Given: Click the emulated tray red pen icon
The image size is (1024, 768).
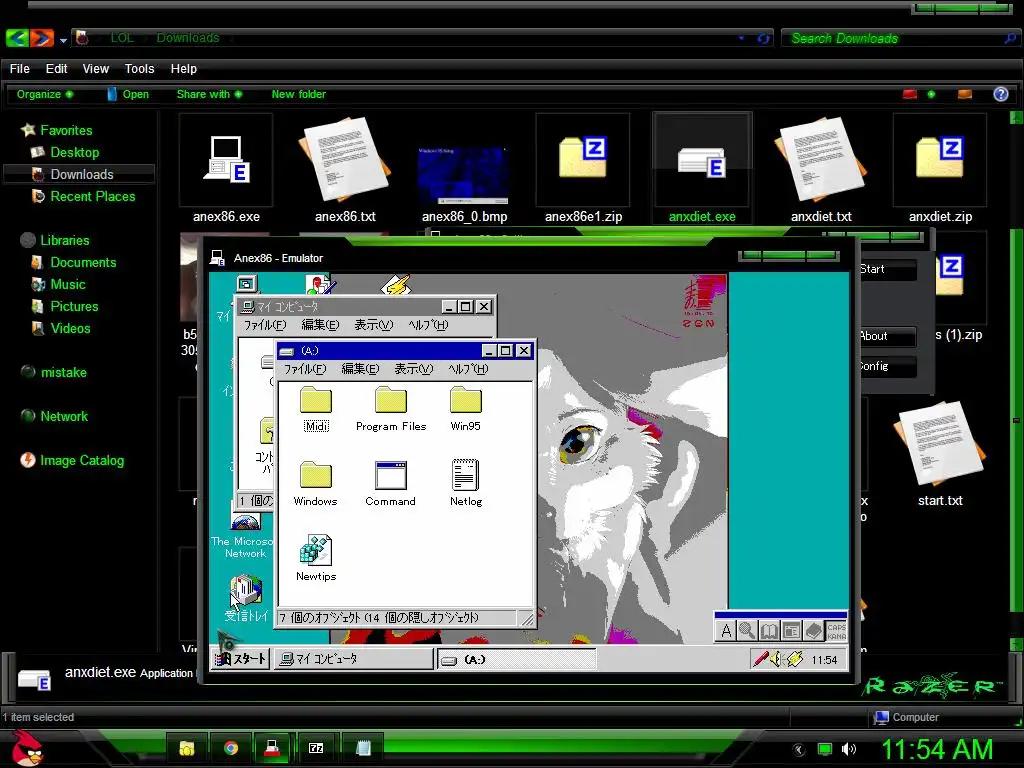Looking at the screenshot, I should (x=760, y=659).
